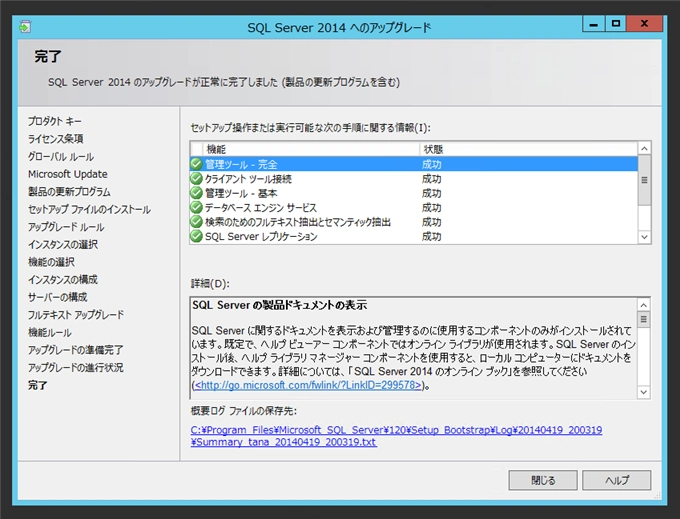680x519 pixels.
Task: Click the SQL Server の製品ドキュメントの表示 heading
Action: (x=280, y=305)
